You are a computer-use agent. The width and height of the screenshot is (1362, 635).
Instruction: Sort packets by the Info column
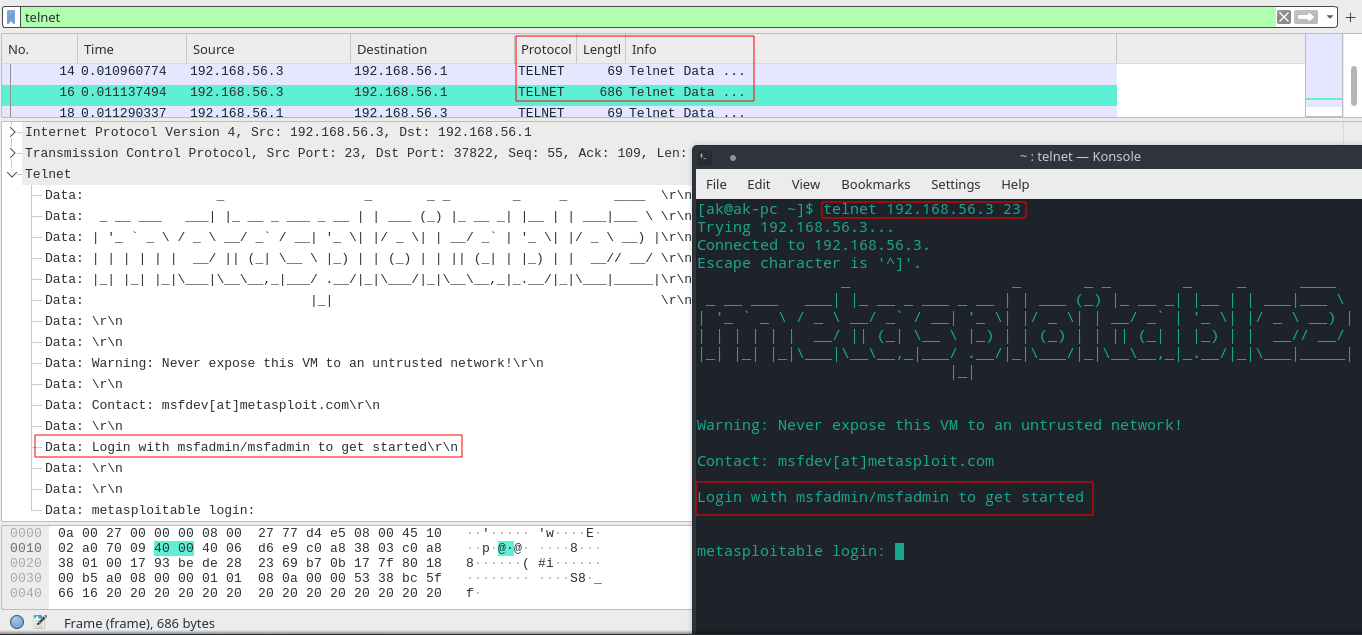tap(870, 49)
